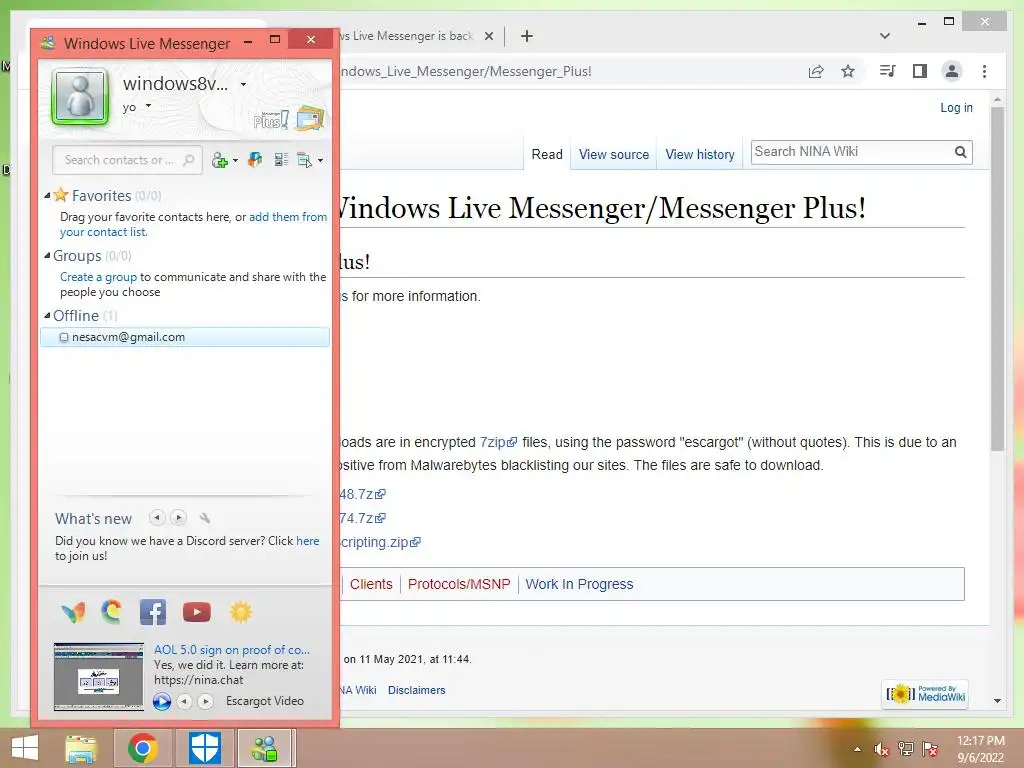Viewport: 1024px width, 768px height.
Task: Collapse the Offline contacts group
Action: point(47,315)
